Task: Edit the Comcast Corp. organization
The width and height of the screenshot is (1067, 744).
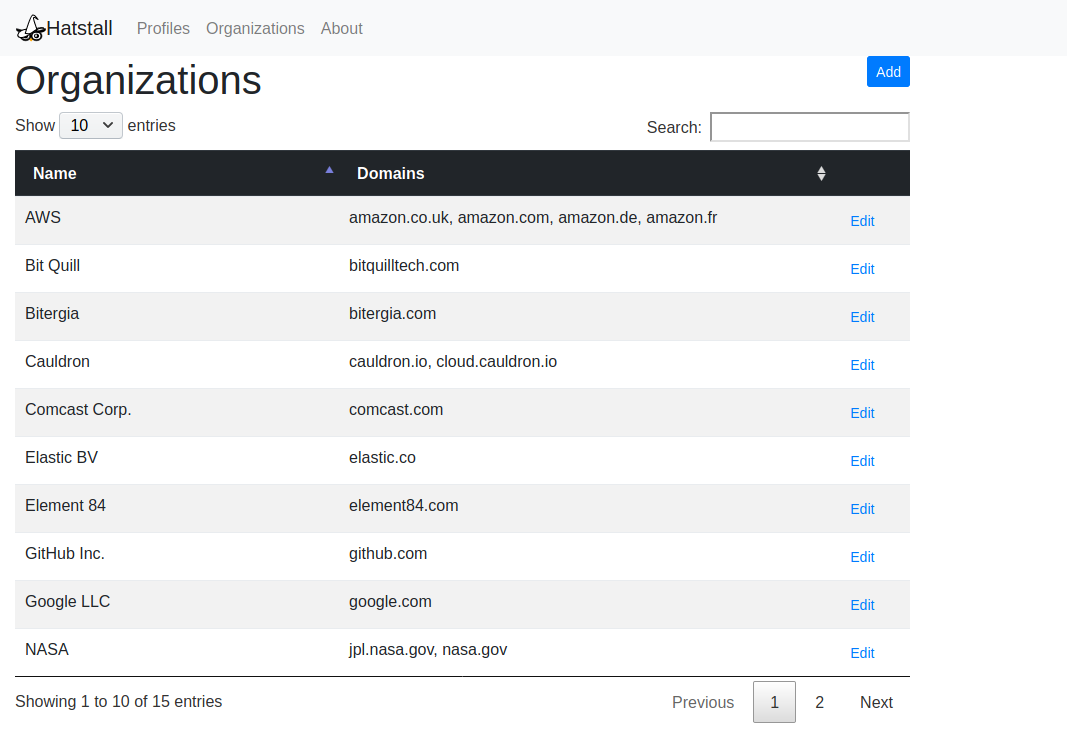Action: (x=862, y=413)
